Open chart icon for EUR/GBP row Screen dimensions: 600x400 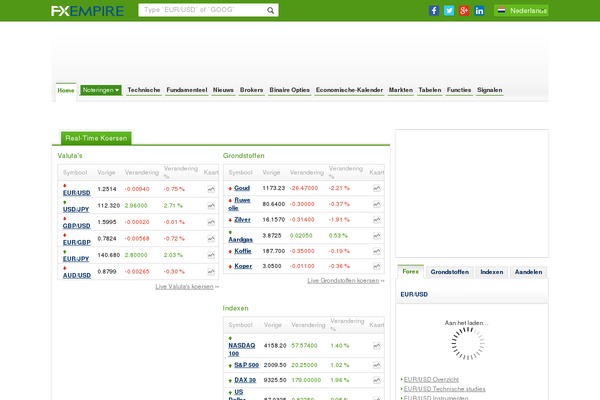click(x=211, y=238)
